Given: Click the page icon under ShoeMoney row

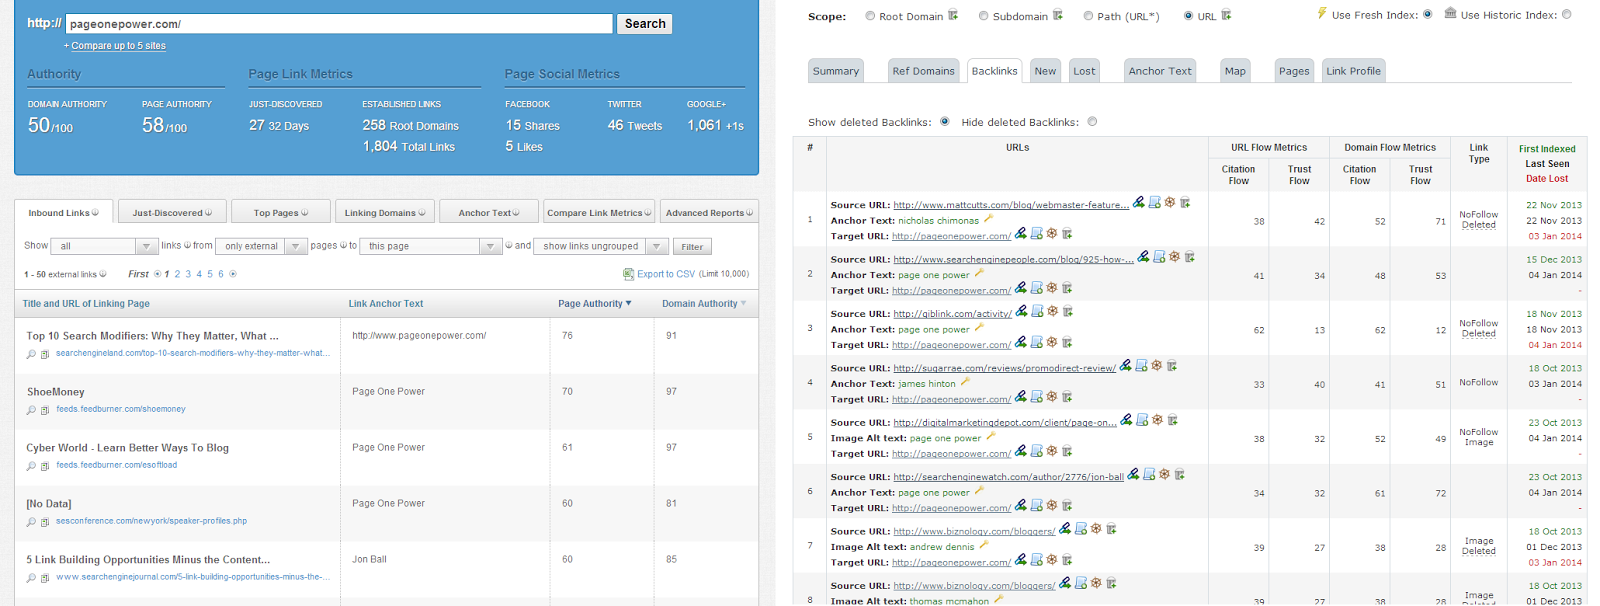Looking at the screenshot, I should pos(45,410).
